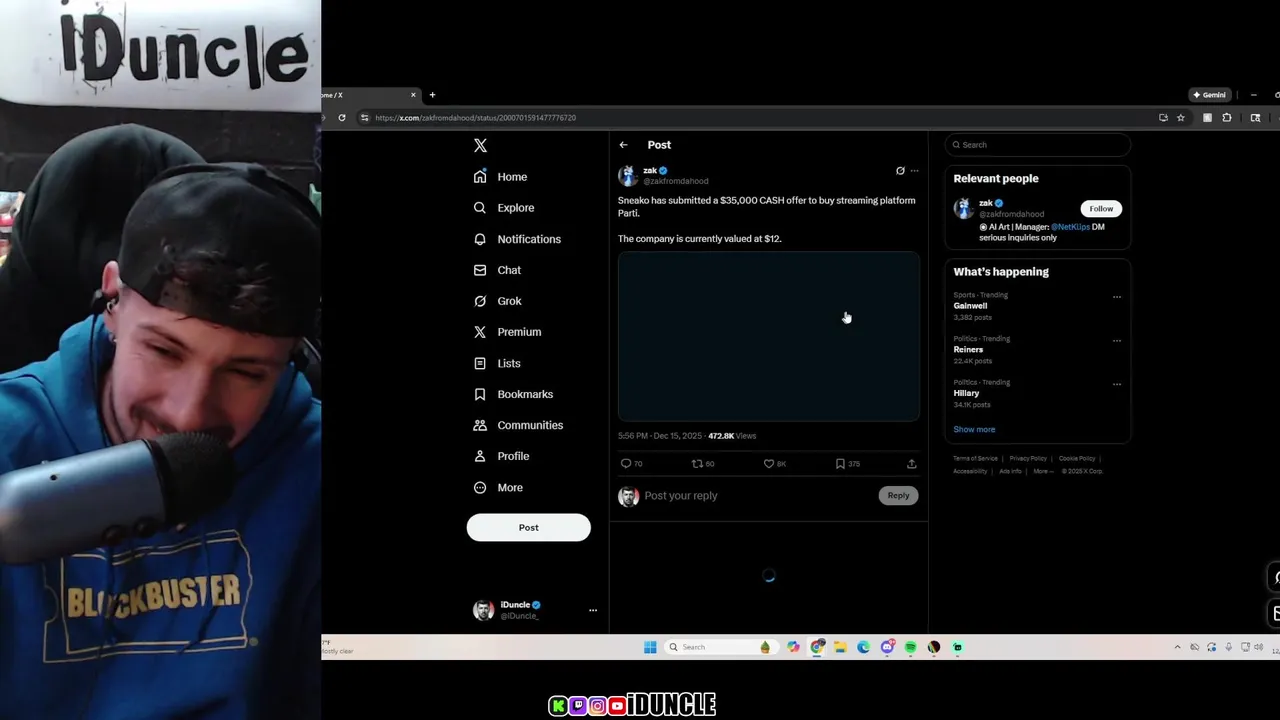Screen dimensions: 1280x720
Task: Expand the More menu in sidebar
Action: click(x=498, y=487)
